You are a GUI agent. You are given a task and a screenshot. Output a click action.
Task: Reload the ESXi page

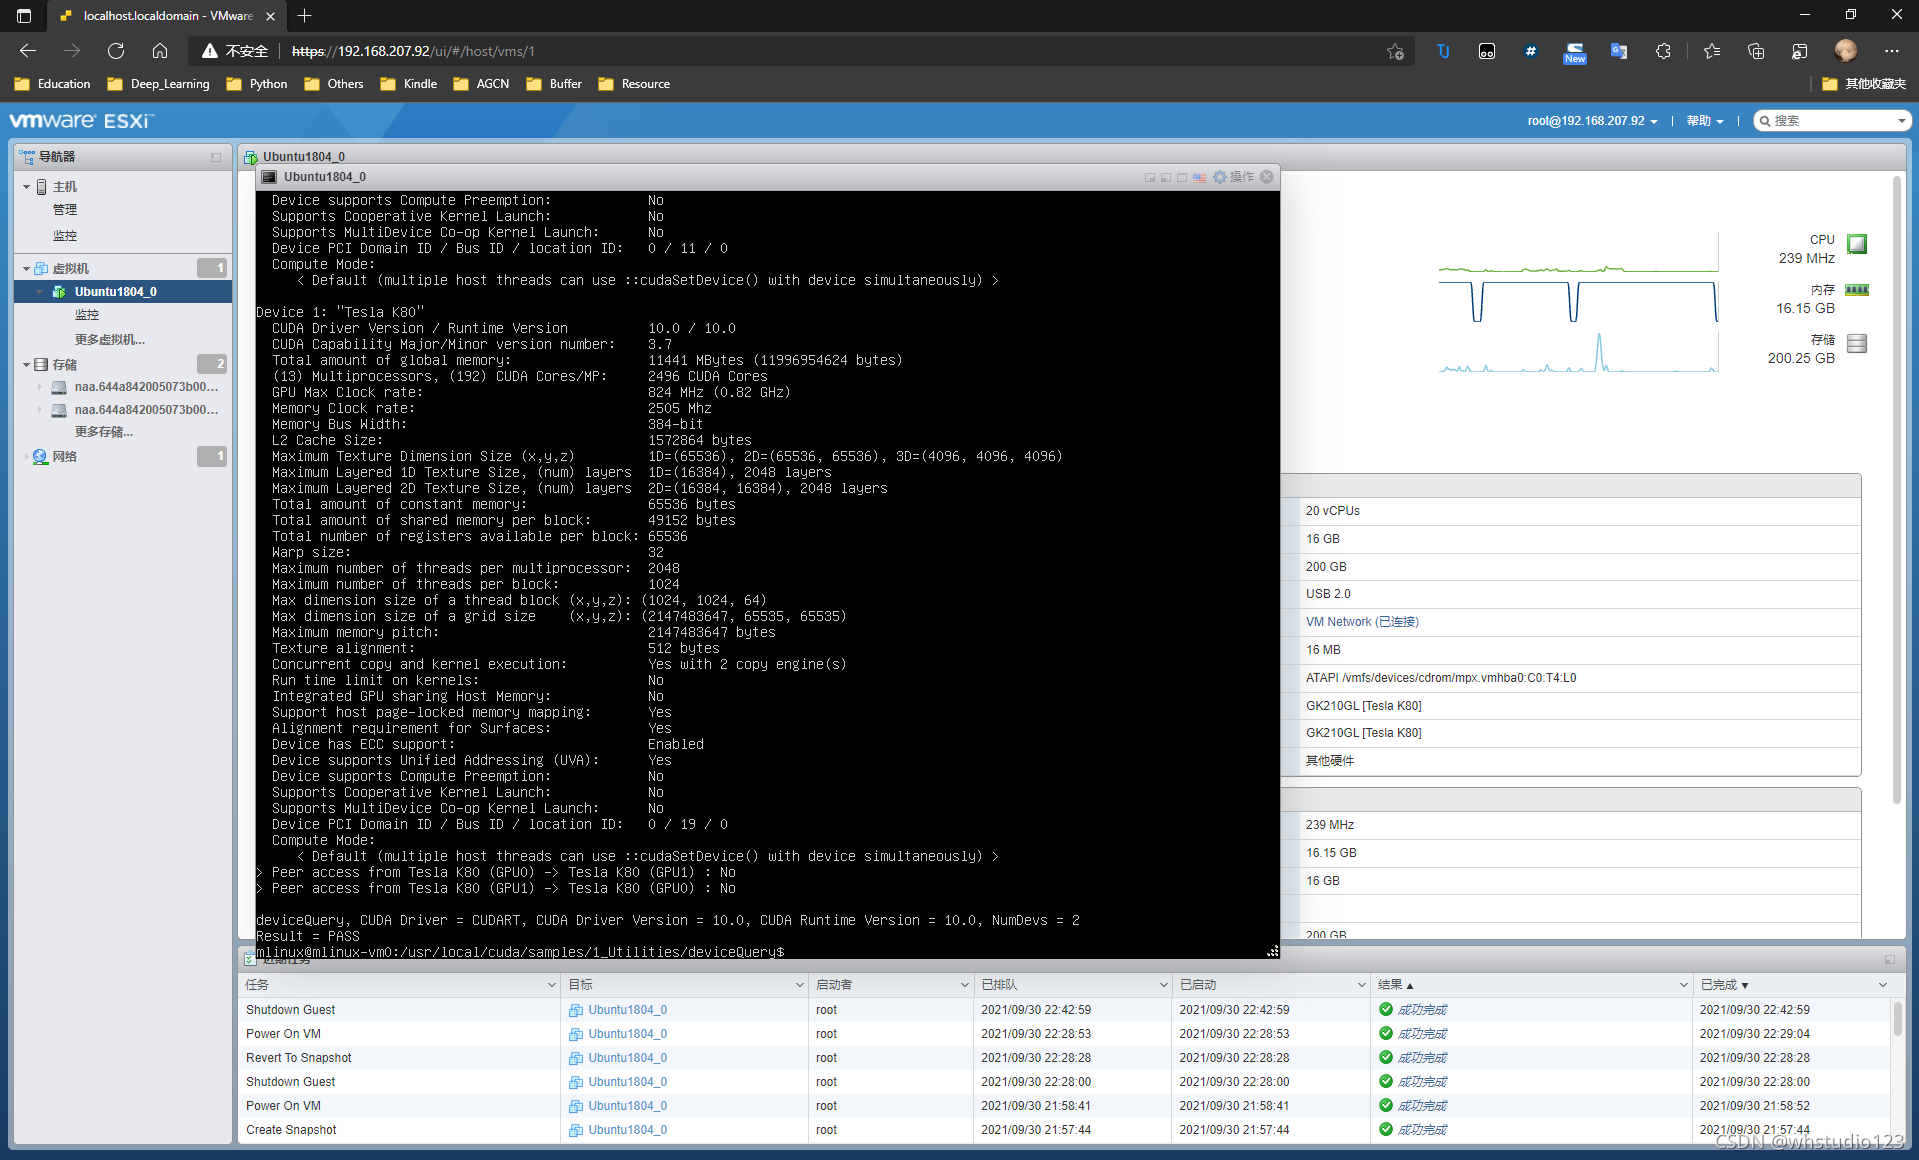(116, 51)
